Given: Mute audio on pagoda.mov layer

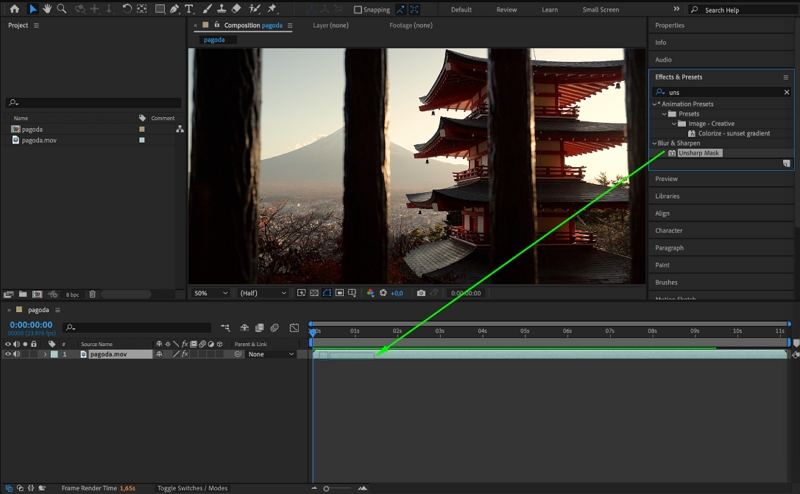Looking at the screenshot, I should point(16,354).
